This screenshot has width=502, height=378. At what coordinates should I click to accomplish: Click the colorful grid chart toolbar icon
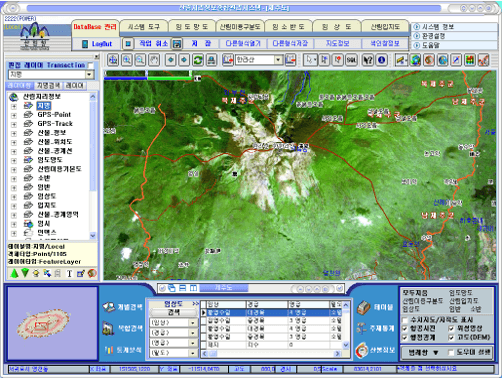pos(470,60)
